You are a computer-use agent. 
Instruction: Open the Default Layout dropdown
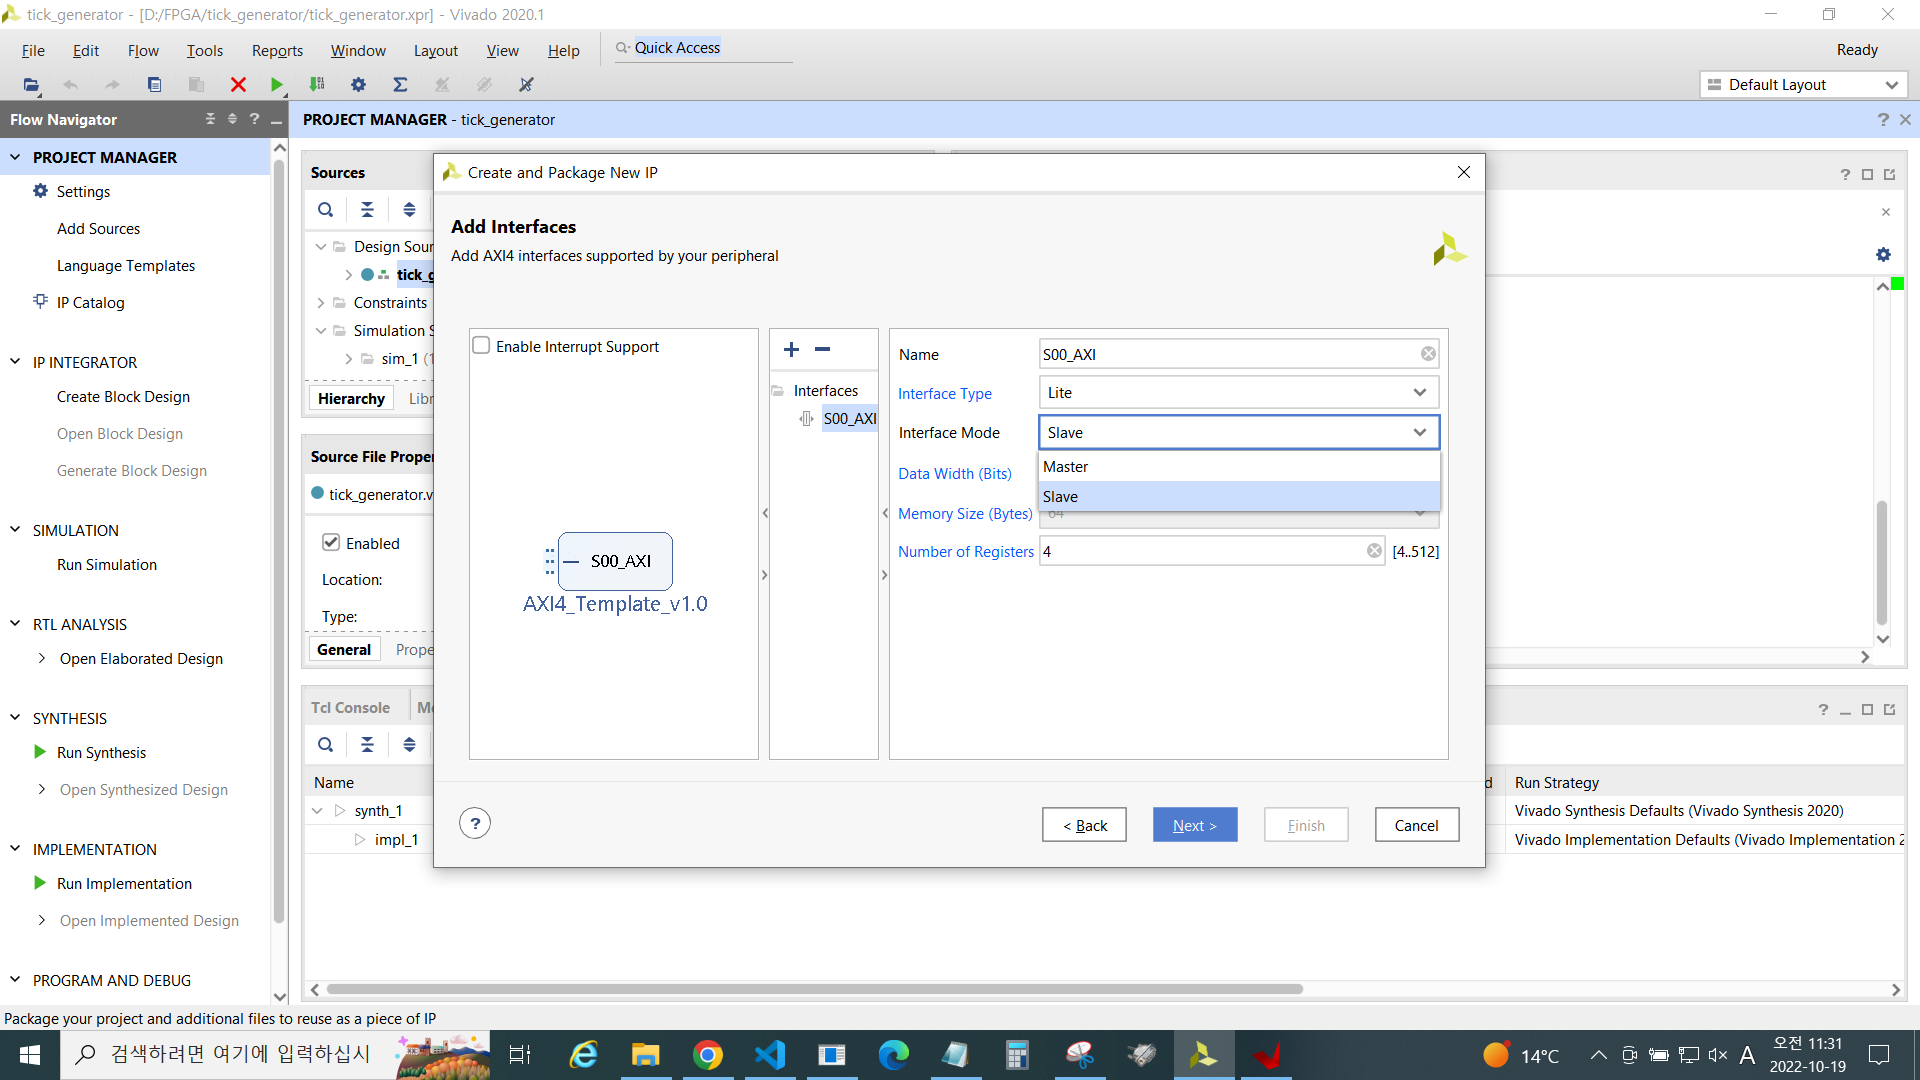tap(1803, 85)
